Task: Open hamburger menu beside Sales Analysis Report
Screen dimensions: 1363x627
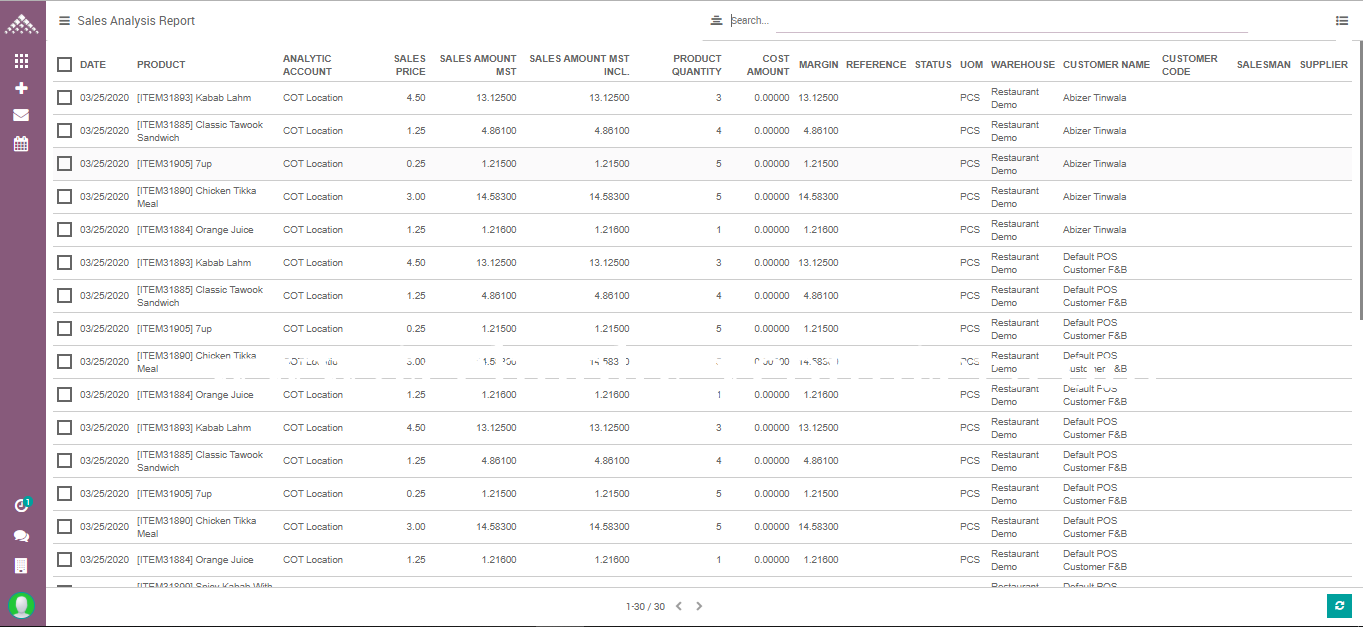Action: (64, 20)
